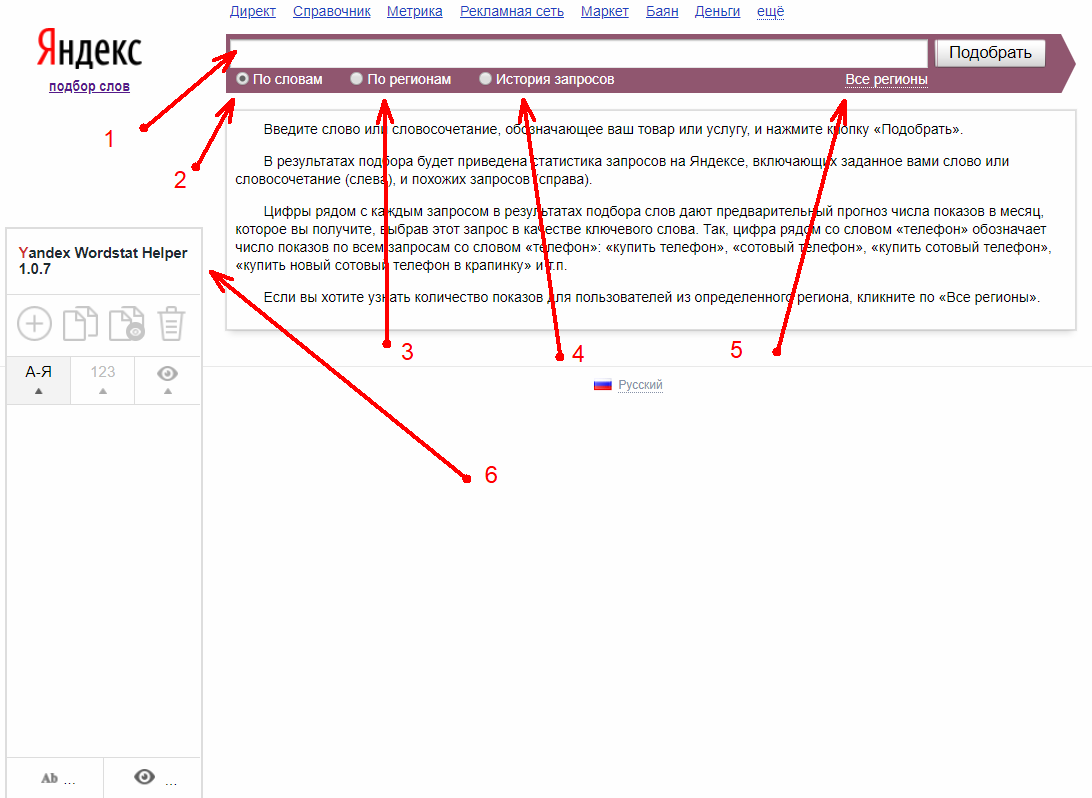Sort helper list alphabetically А-Я

(x=38, y=380)
